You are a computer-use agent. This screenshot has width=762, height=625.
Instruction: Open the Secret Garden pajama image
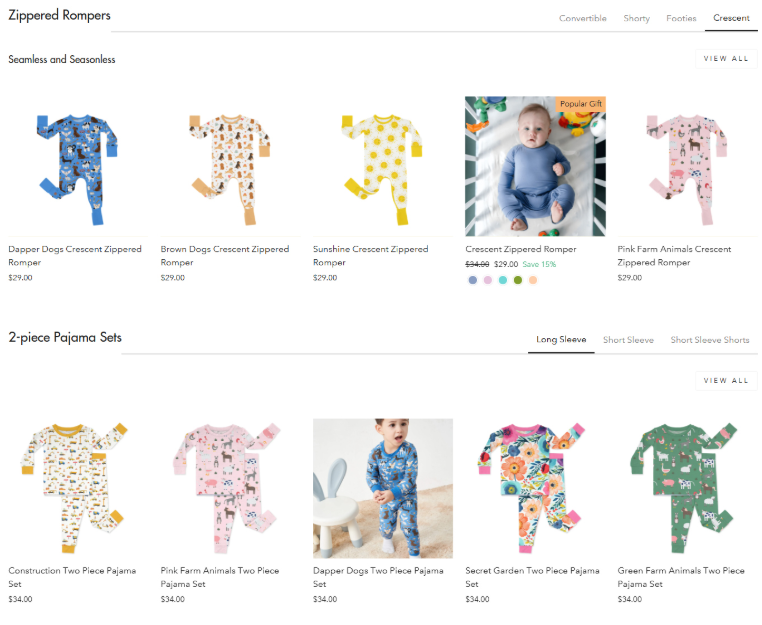534,488
